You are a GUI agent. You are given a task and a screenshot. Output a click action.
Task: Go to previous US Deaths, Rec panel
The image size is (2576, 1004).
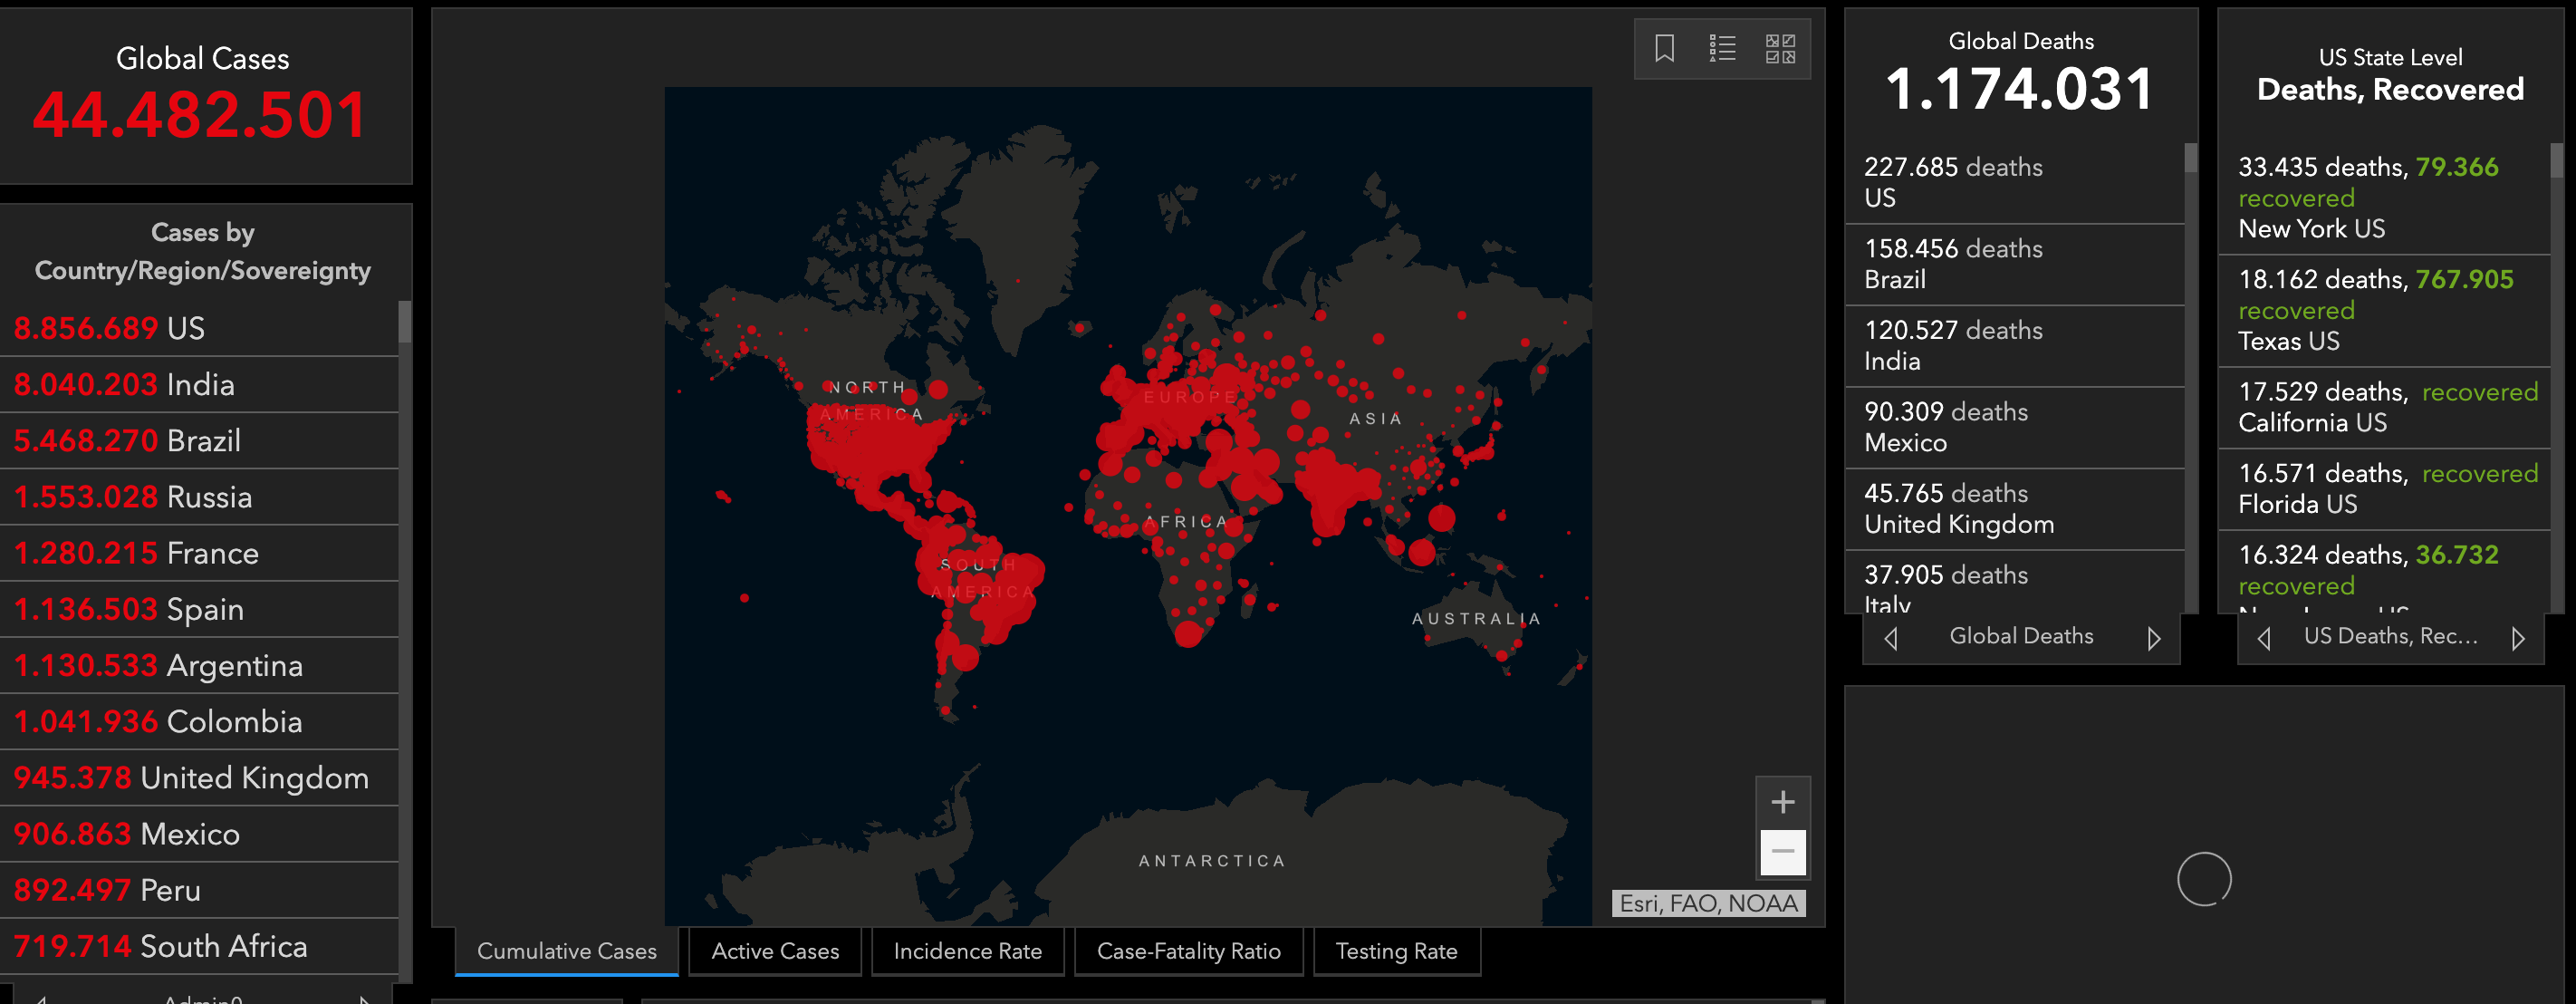click(2264, 638)
